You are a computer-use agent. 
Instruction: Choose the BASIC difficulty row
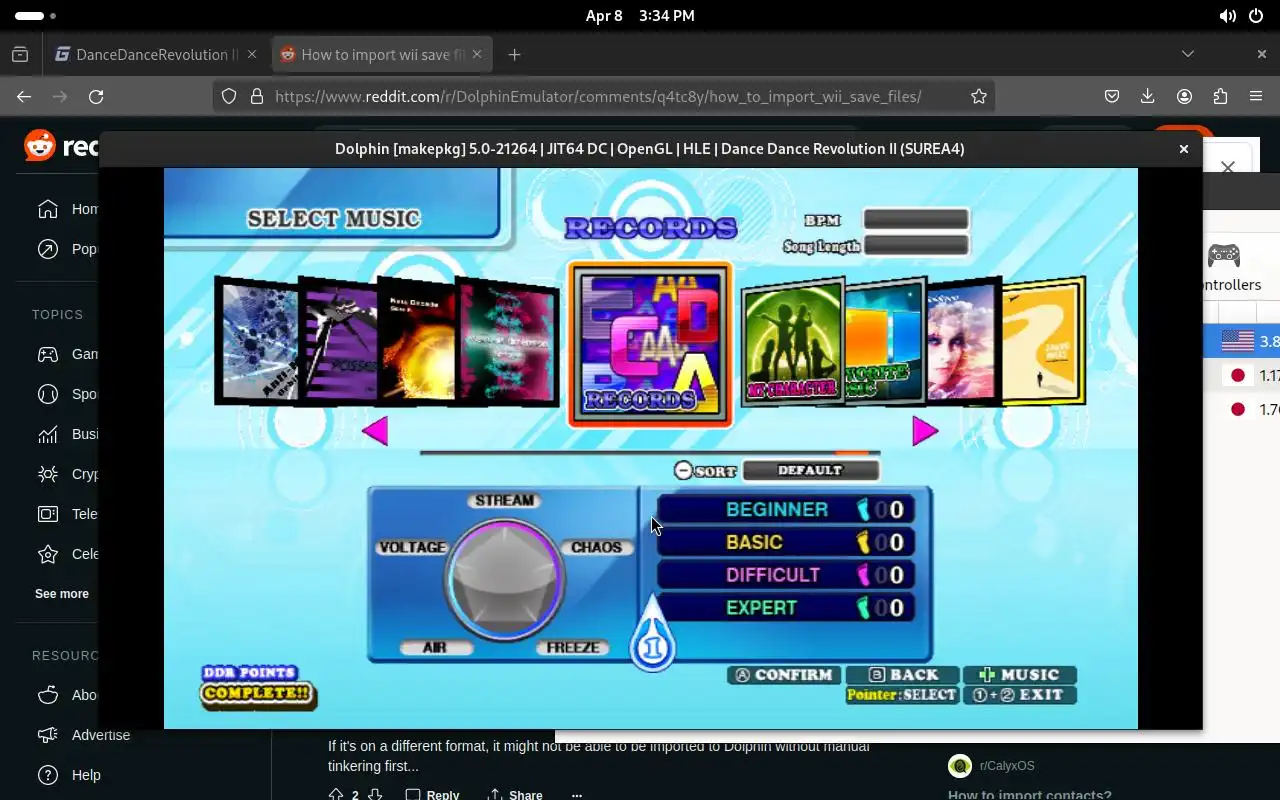click(785, 542)
